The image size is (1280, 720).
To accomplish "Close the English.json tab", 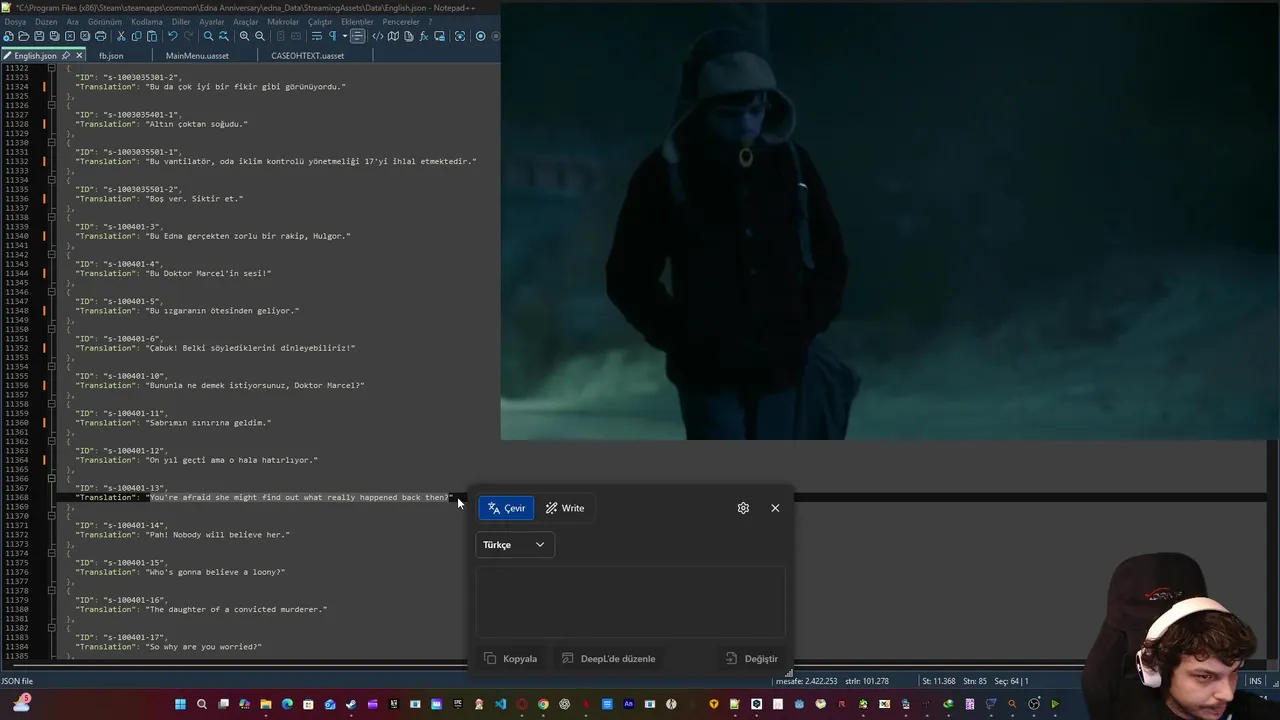I will click(79, 56).
